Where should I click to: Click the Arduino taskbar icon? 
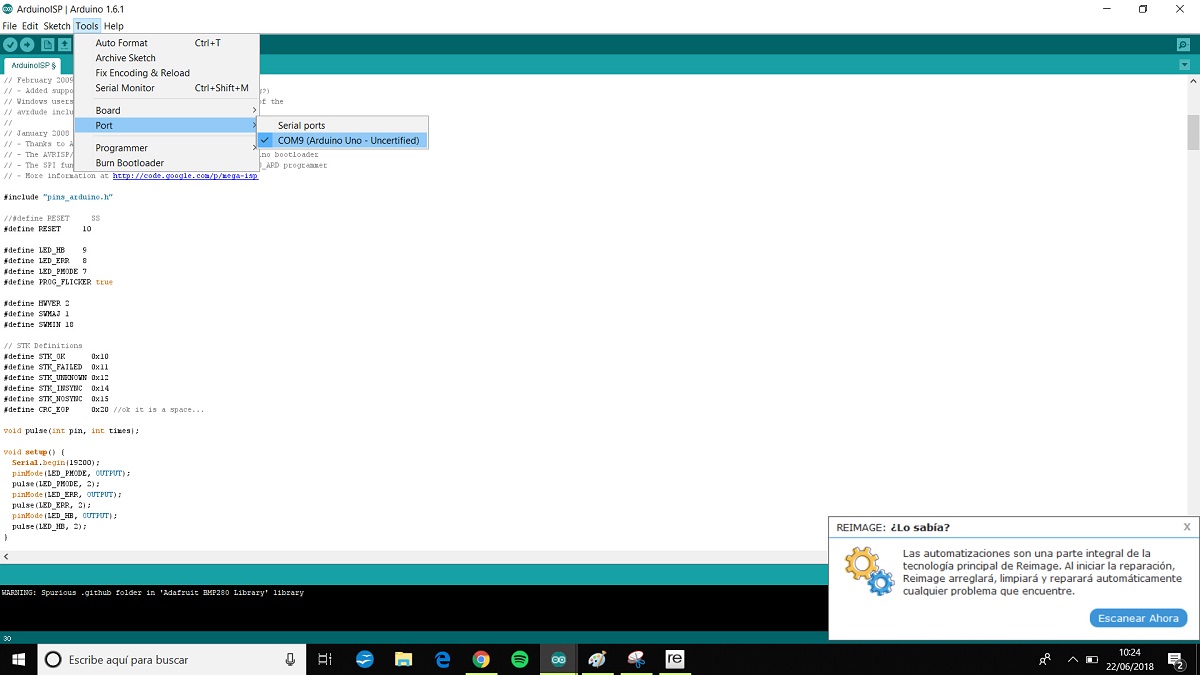click(559, 659)
